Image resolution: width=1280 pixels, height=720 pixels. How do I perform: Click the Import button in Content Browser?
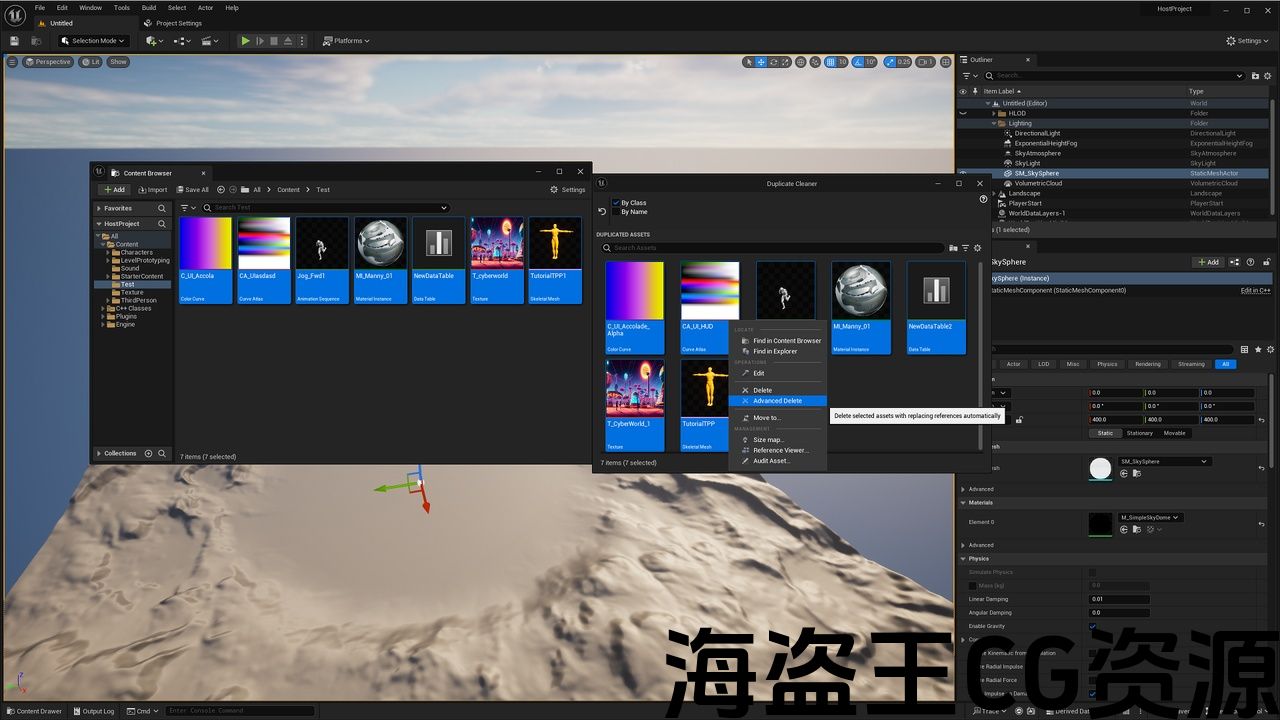pyautogui.click(x=152, y=190)
